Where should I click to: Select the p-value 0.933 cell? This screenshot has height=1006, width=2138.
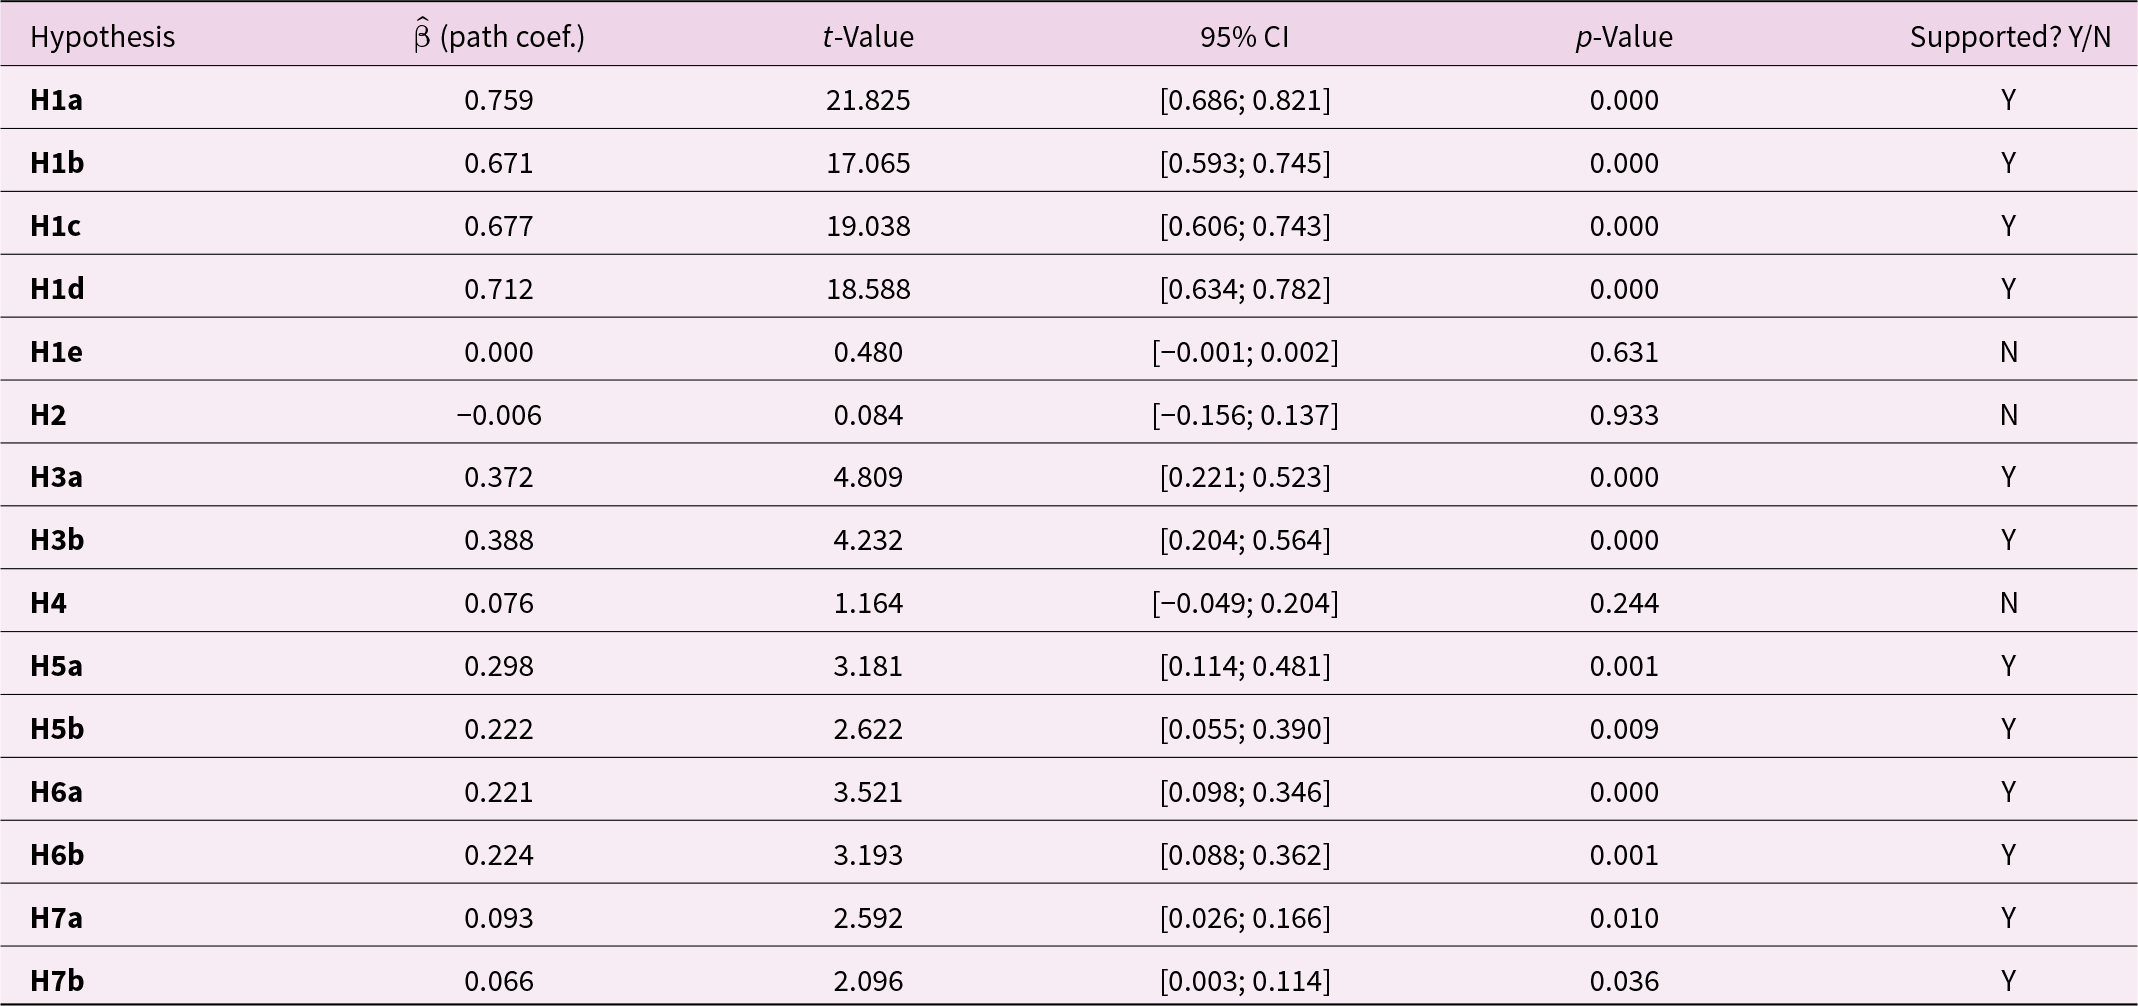click(x=1624, y=415)
